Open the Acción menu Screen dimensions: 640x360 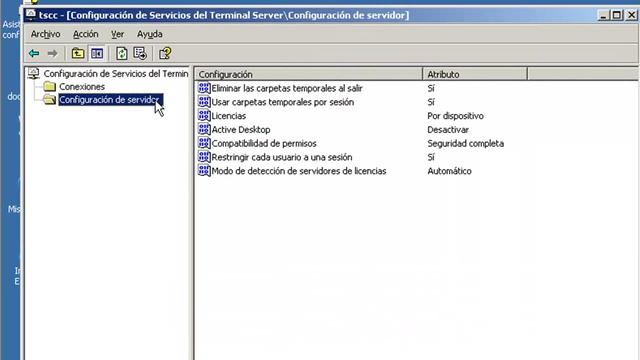click(x=85, y=34)
